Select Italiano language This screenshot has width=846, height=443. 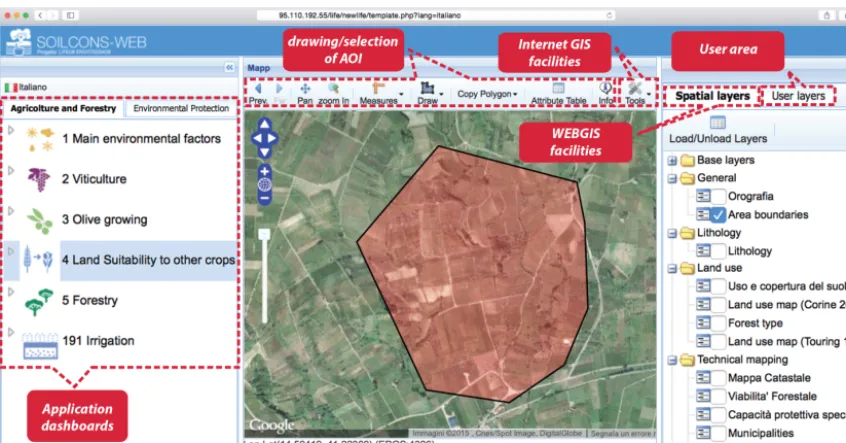point(26,87)
